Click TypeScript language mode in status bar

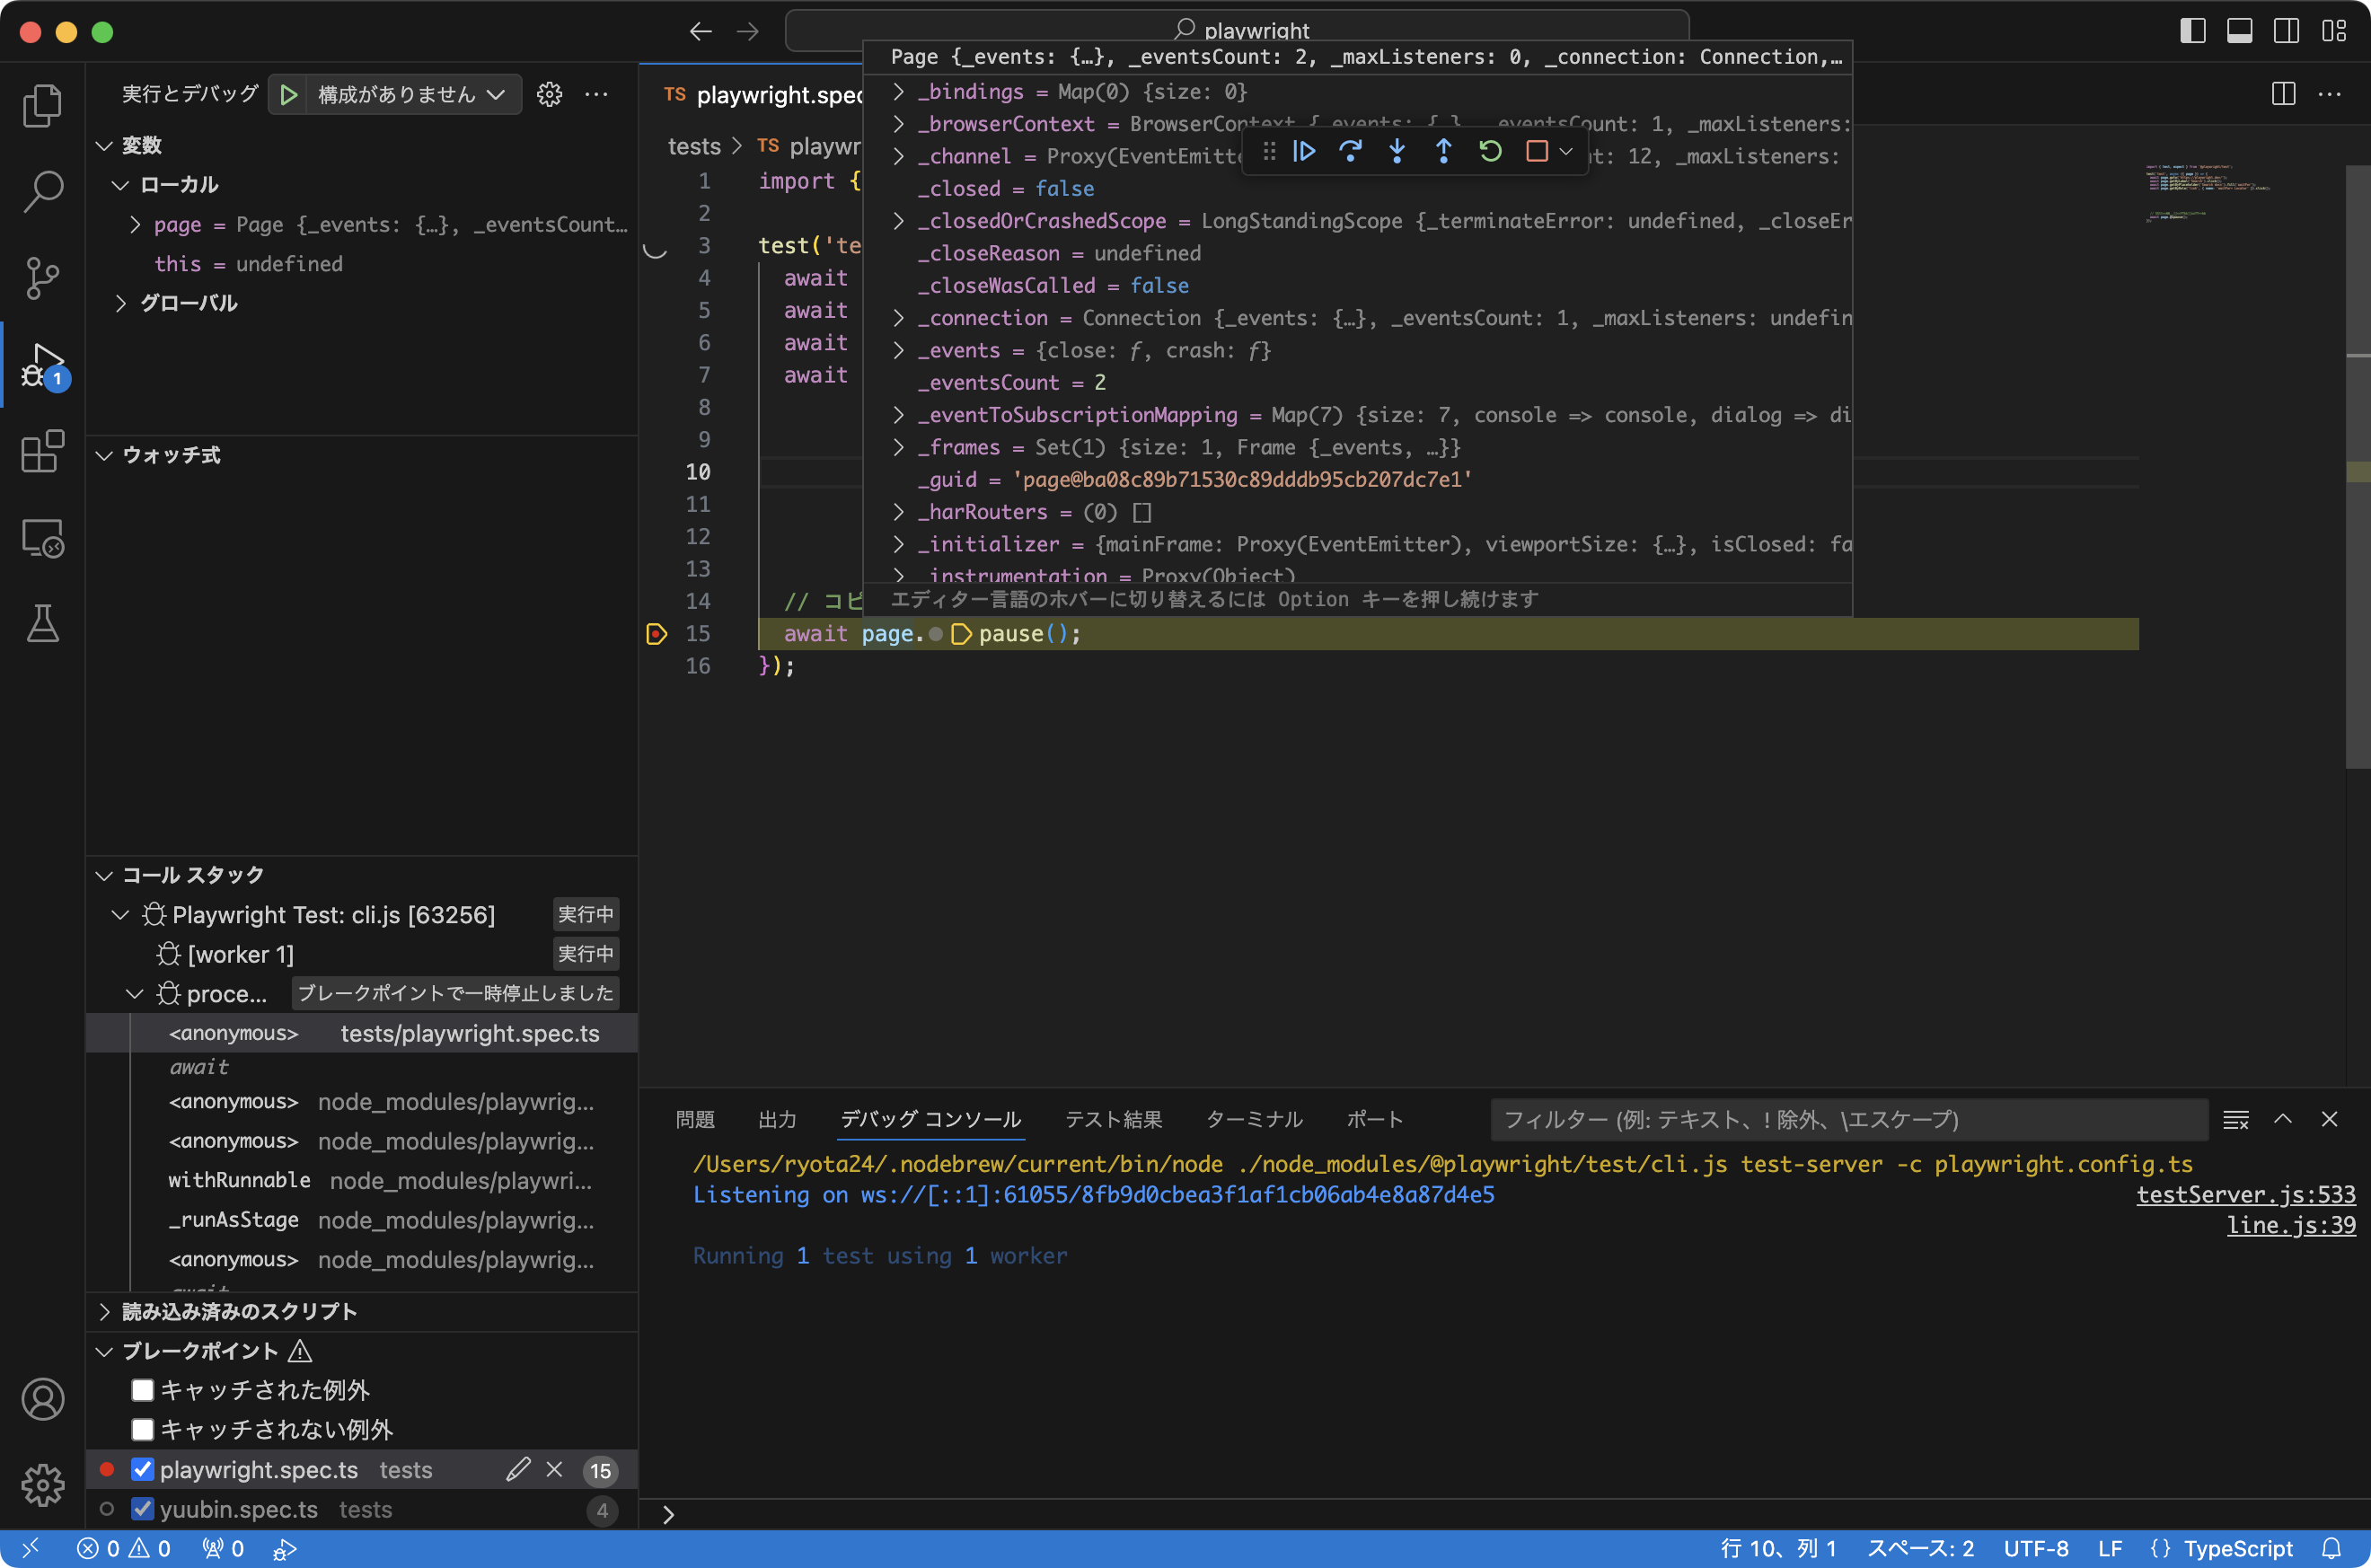tap(2238, 1548)
